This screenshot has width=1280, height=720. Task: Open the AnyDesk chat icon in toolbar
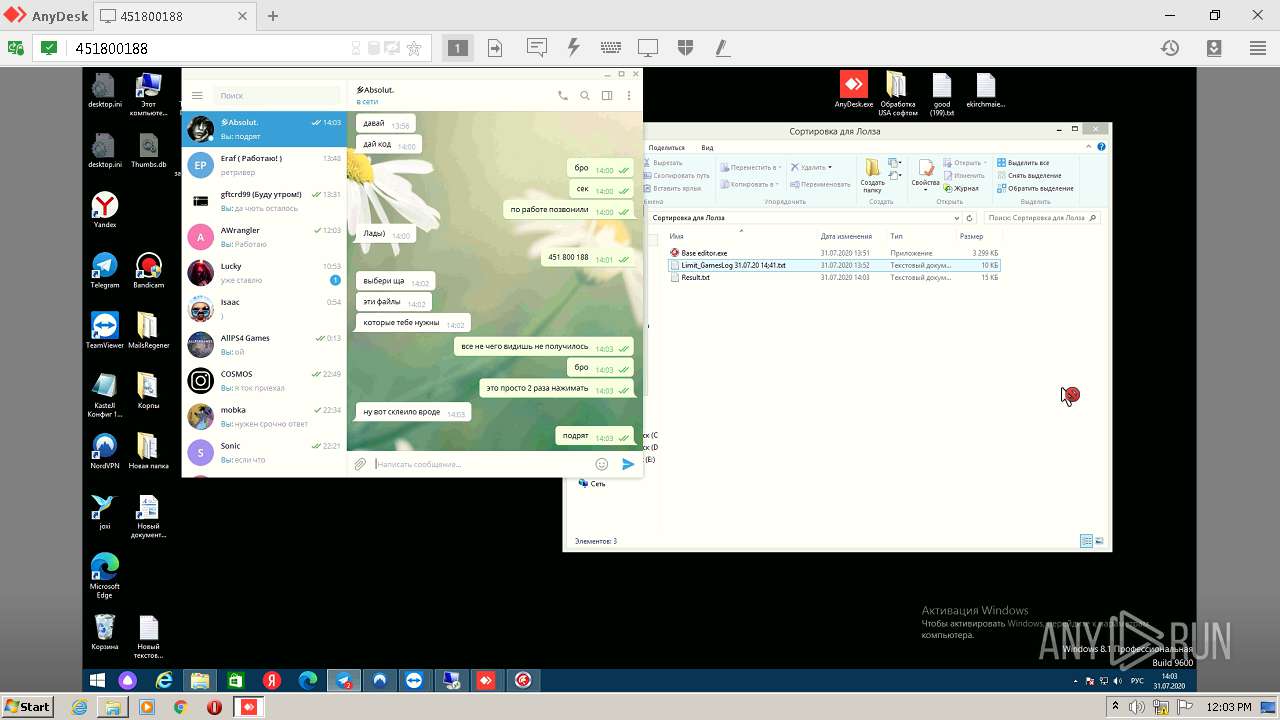point(537,48)
